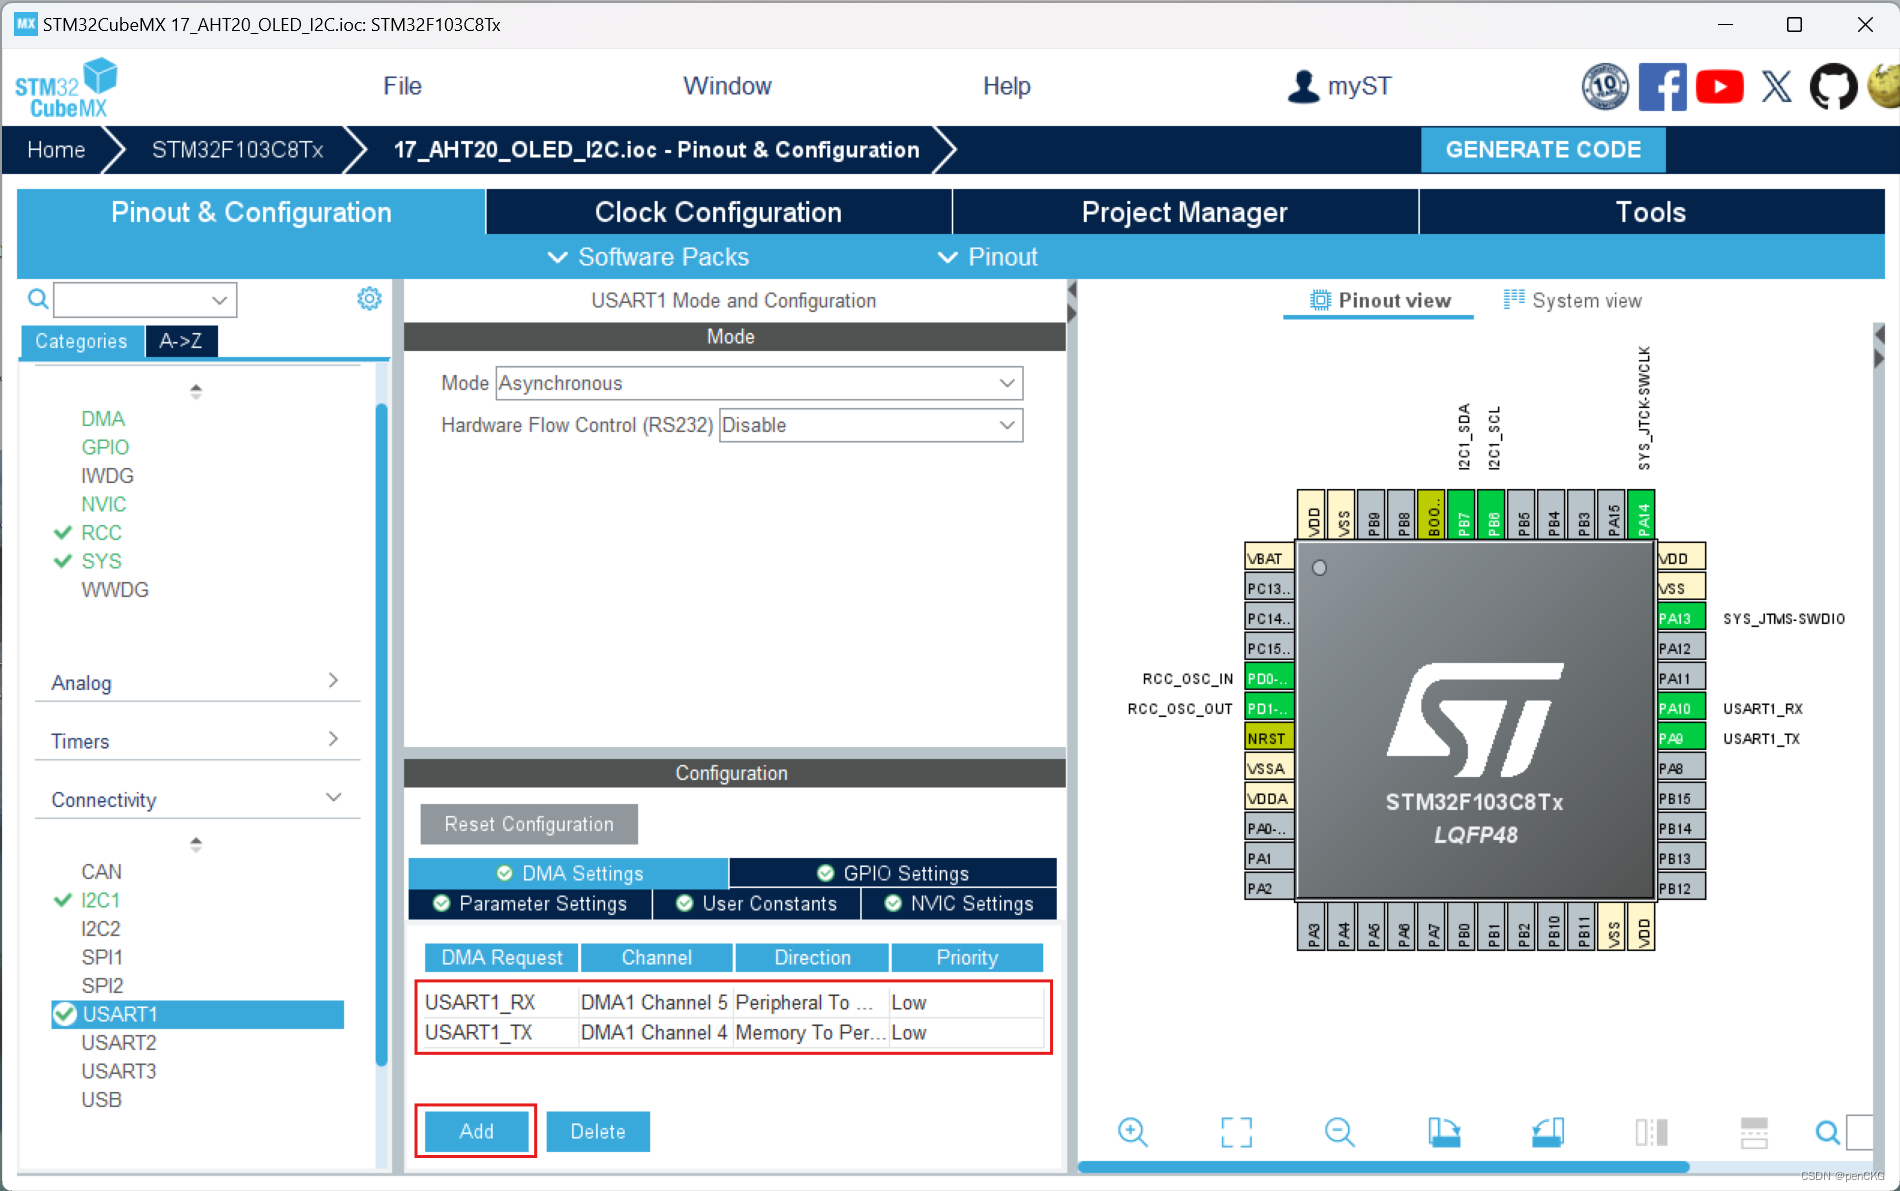Image resolution: width=1900 pixels, height=1191 pixels.
Task: Open the NVIC Settings tab
Action: click(x=960, y=903)
